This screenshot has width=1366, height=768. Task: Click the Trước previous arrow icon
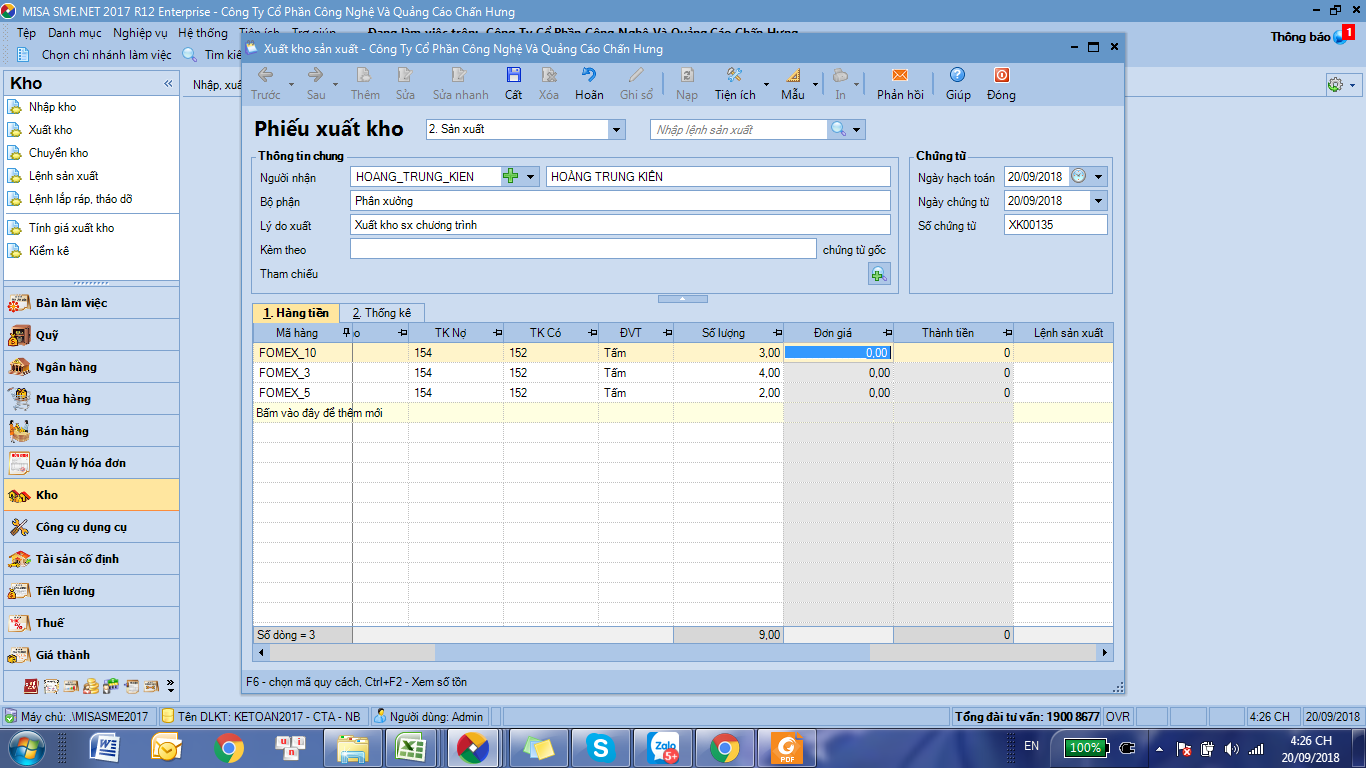(266, 75)
